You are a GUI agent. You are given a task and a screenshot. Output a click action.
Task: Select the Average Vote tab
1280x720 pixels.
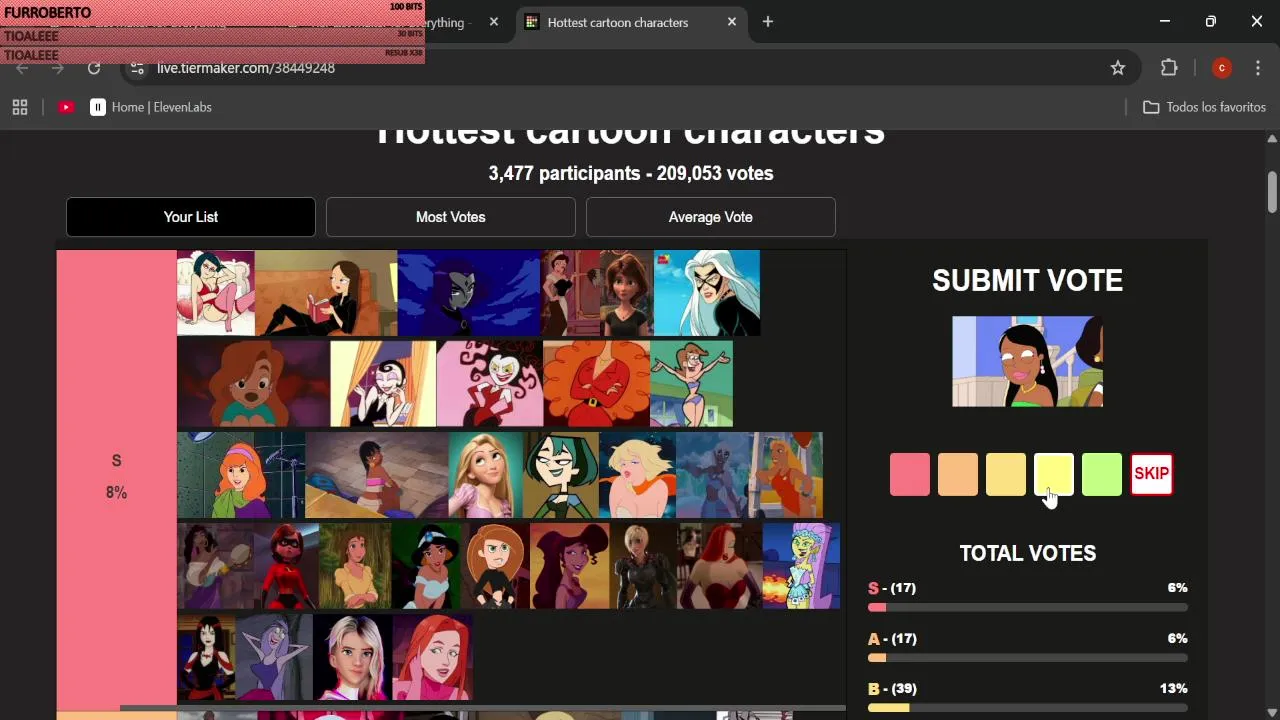tap(711, 217)
